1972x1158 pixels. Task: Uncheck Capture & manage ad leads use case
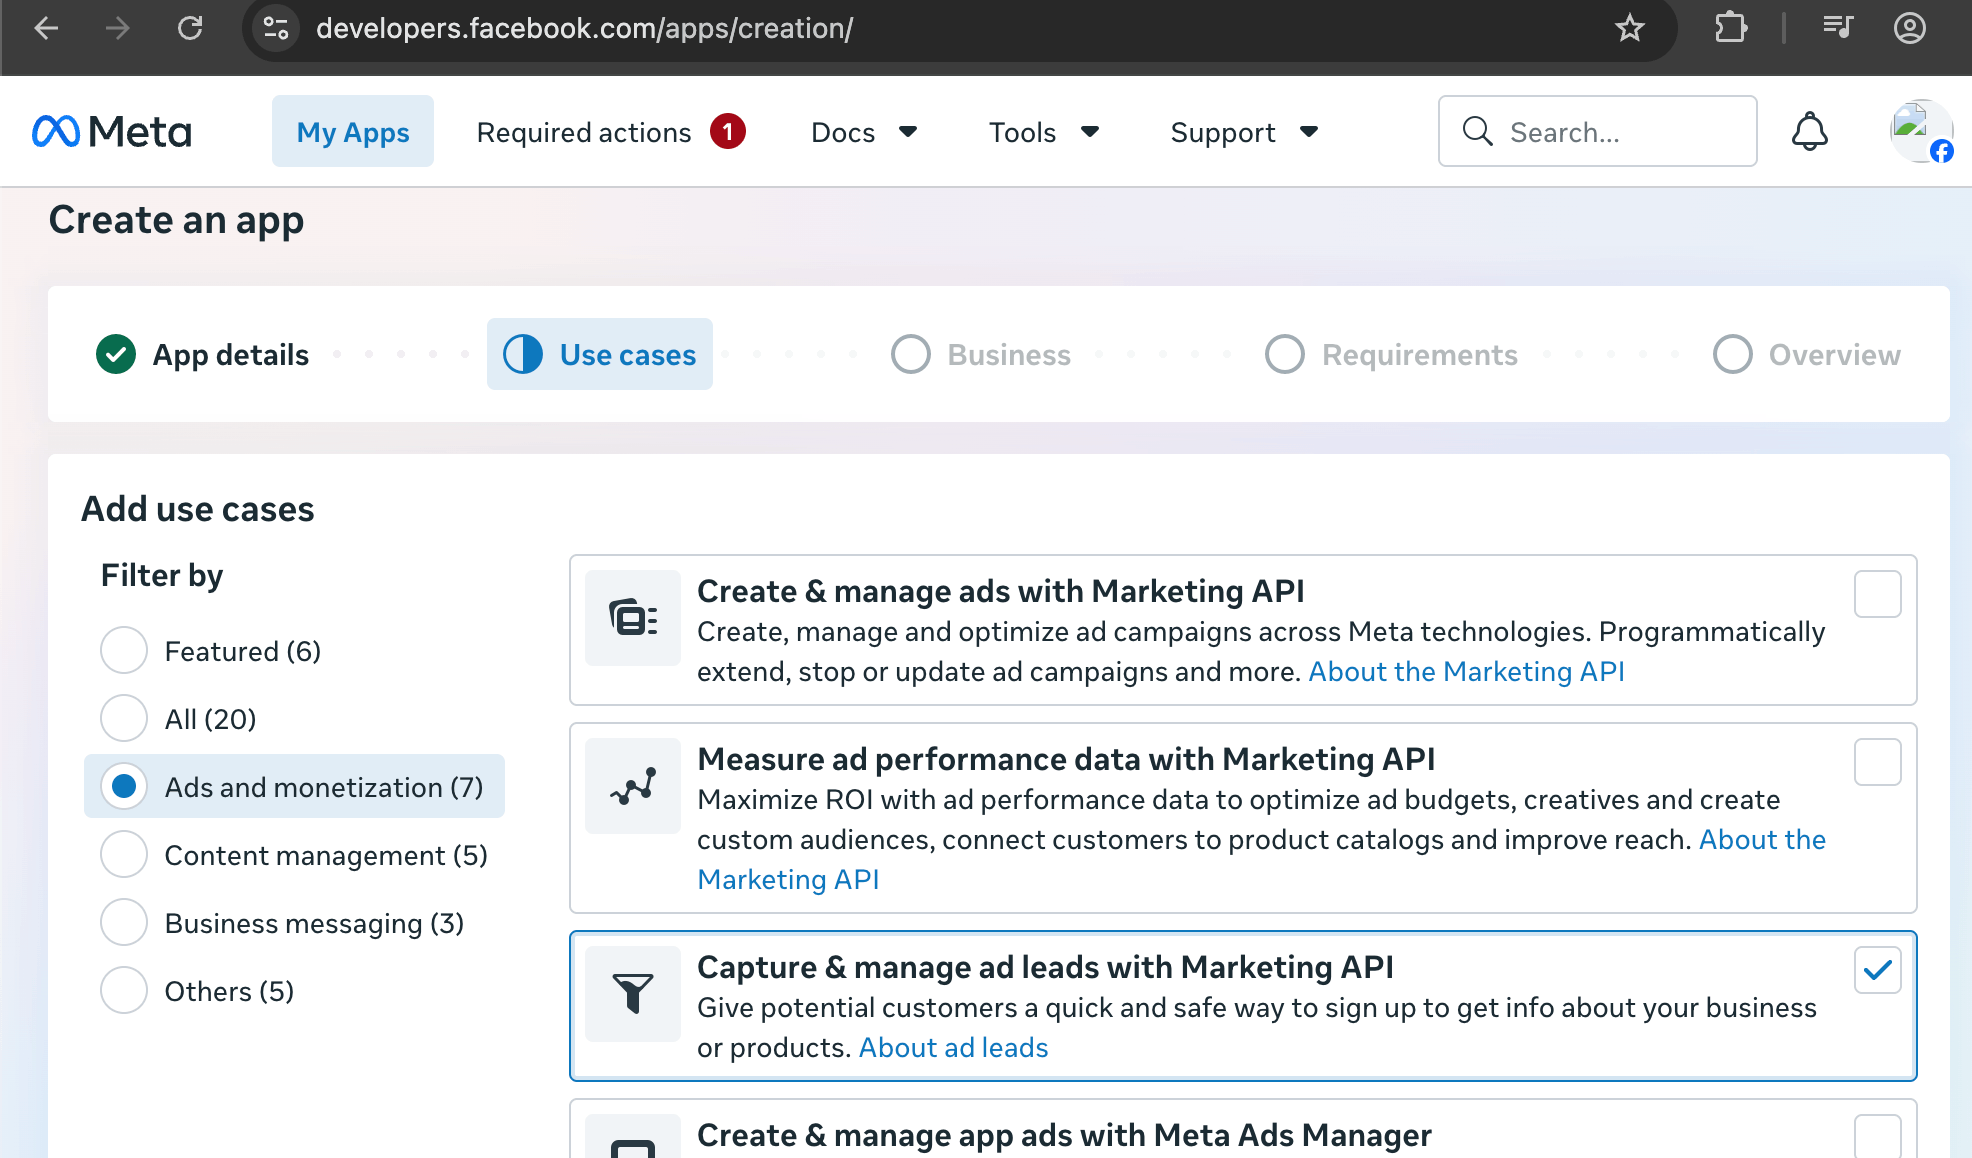coord(1878,970)
